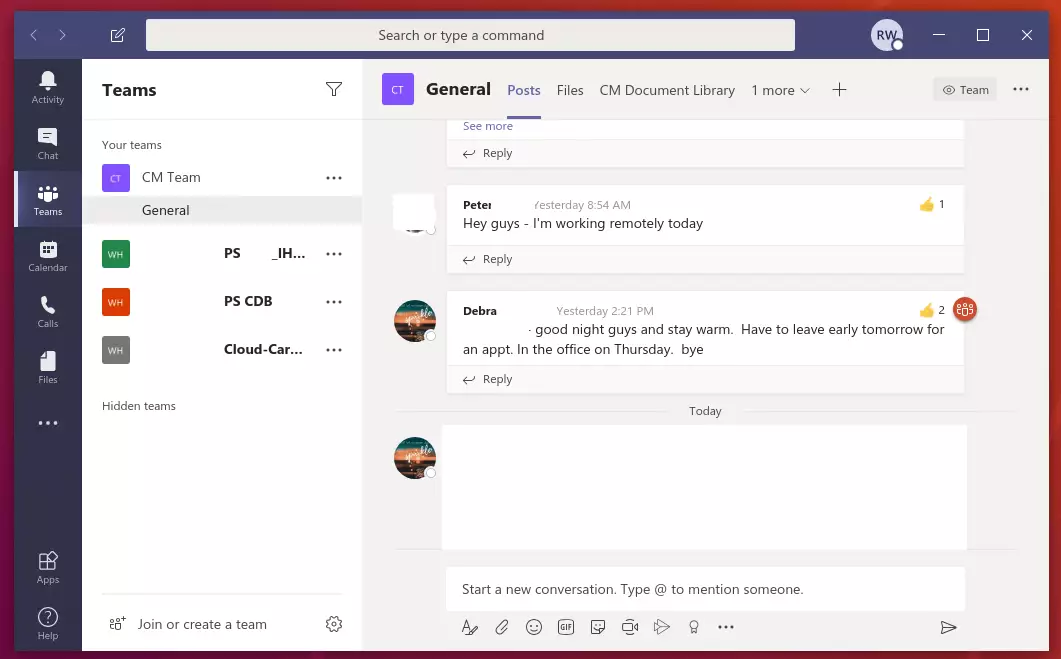Click Debra's avatar on yesterday's message
The width and height of the screenshot is (1061, 659).
pos(415,321)
